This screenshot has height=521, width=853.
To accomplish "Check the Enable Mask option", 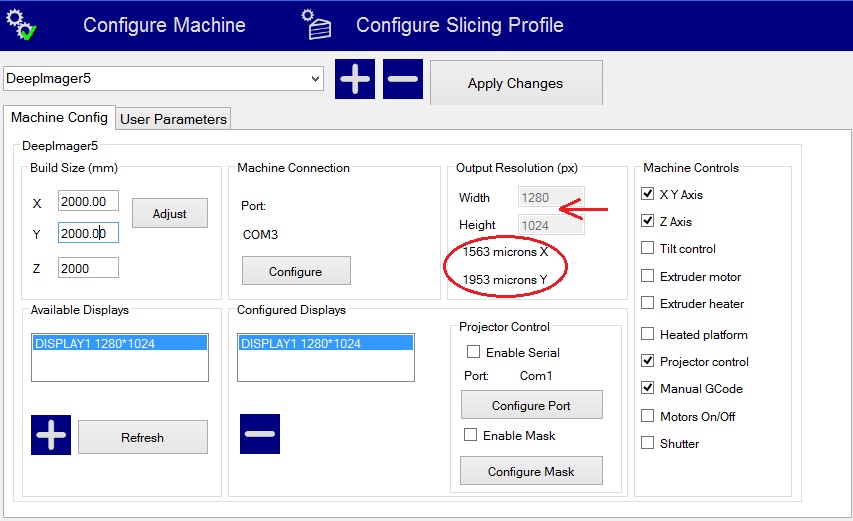I will pyautogui.click(x=470, y=436).
